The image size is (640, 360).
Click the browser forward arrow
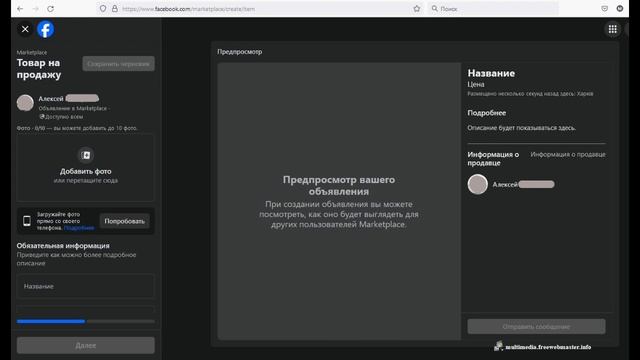click(x=36, y=9)
